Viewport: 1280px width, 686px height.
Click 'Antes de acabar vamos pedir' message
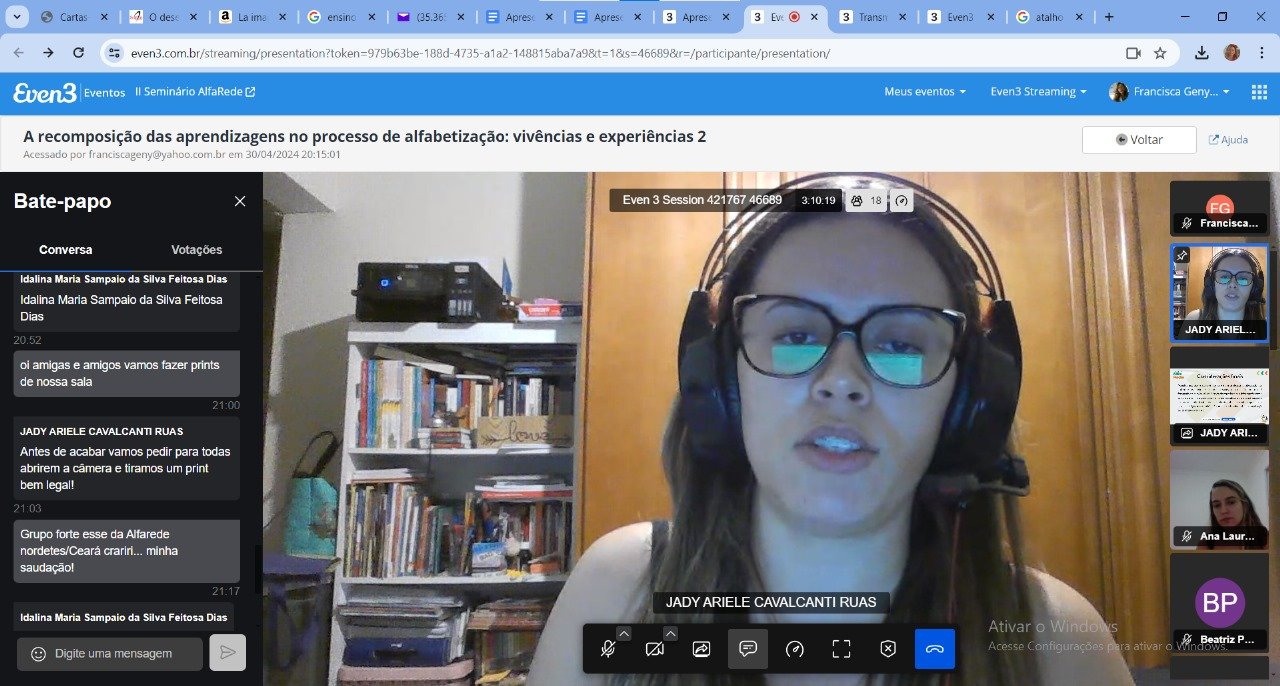point(125,468)
